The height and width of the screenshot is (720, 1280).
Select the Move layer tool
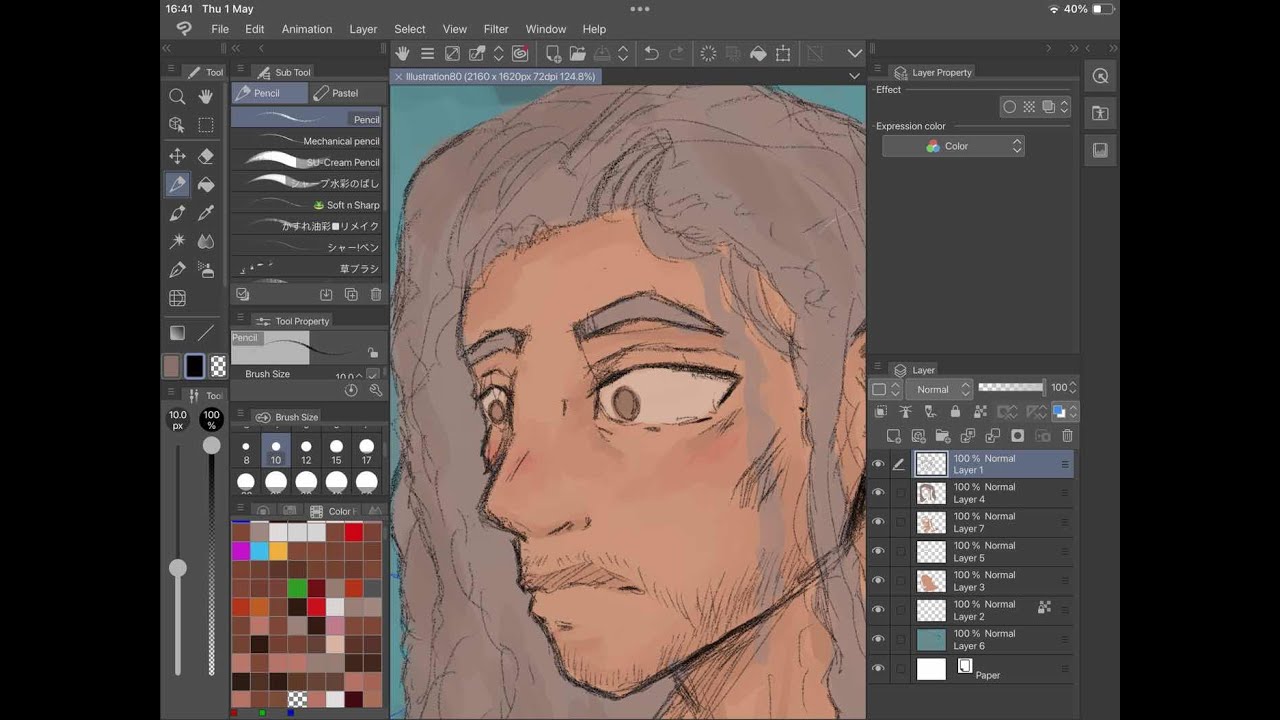[x=177, y=156]
